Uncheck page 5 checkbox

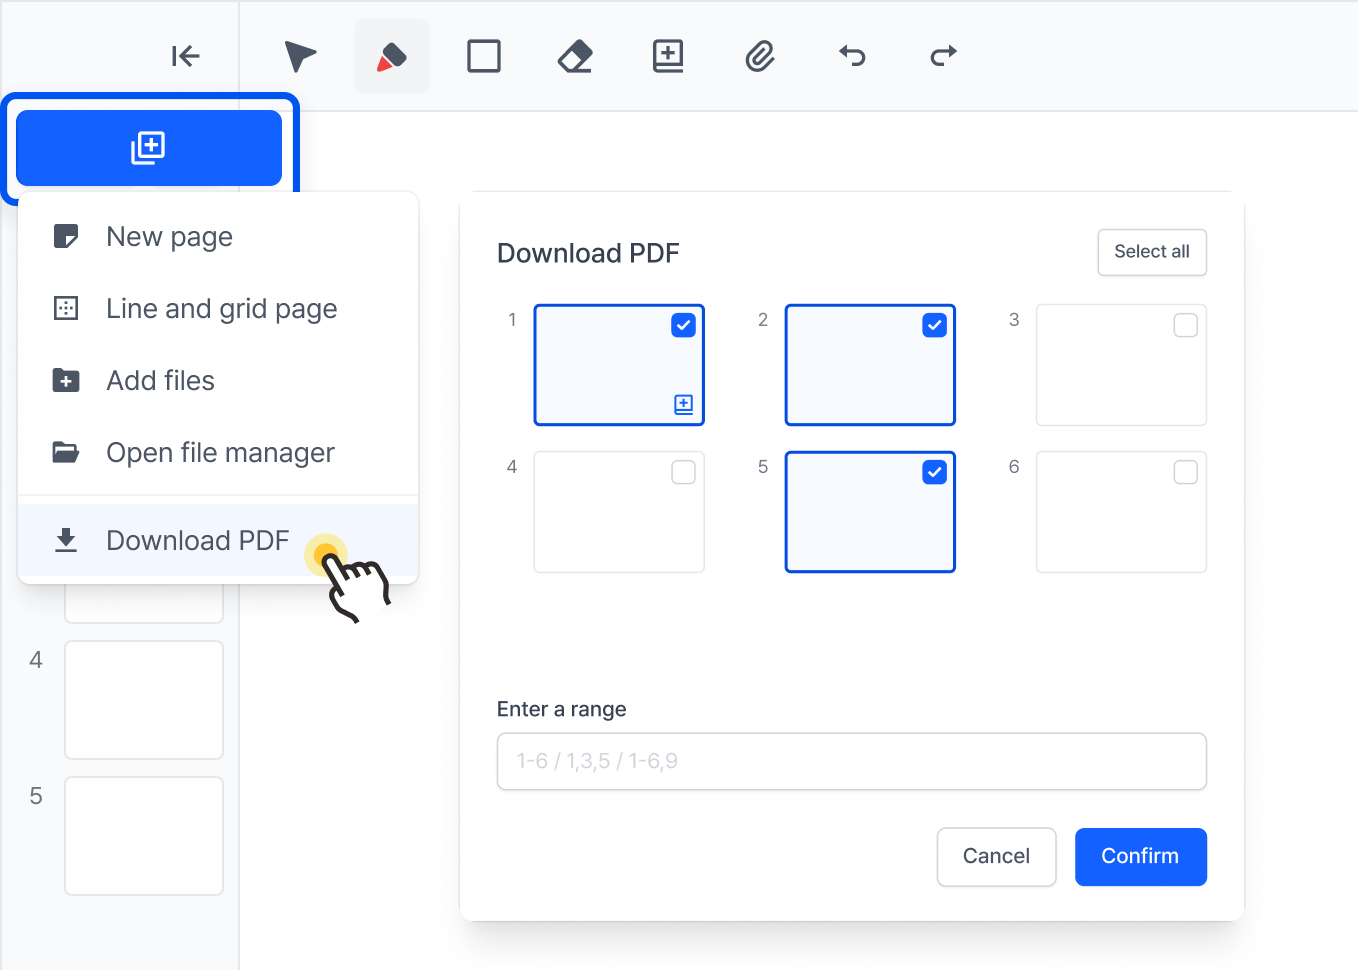coord(935,472)
